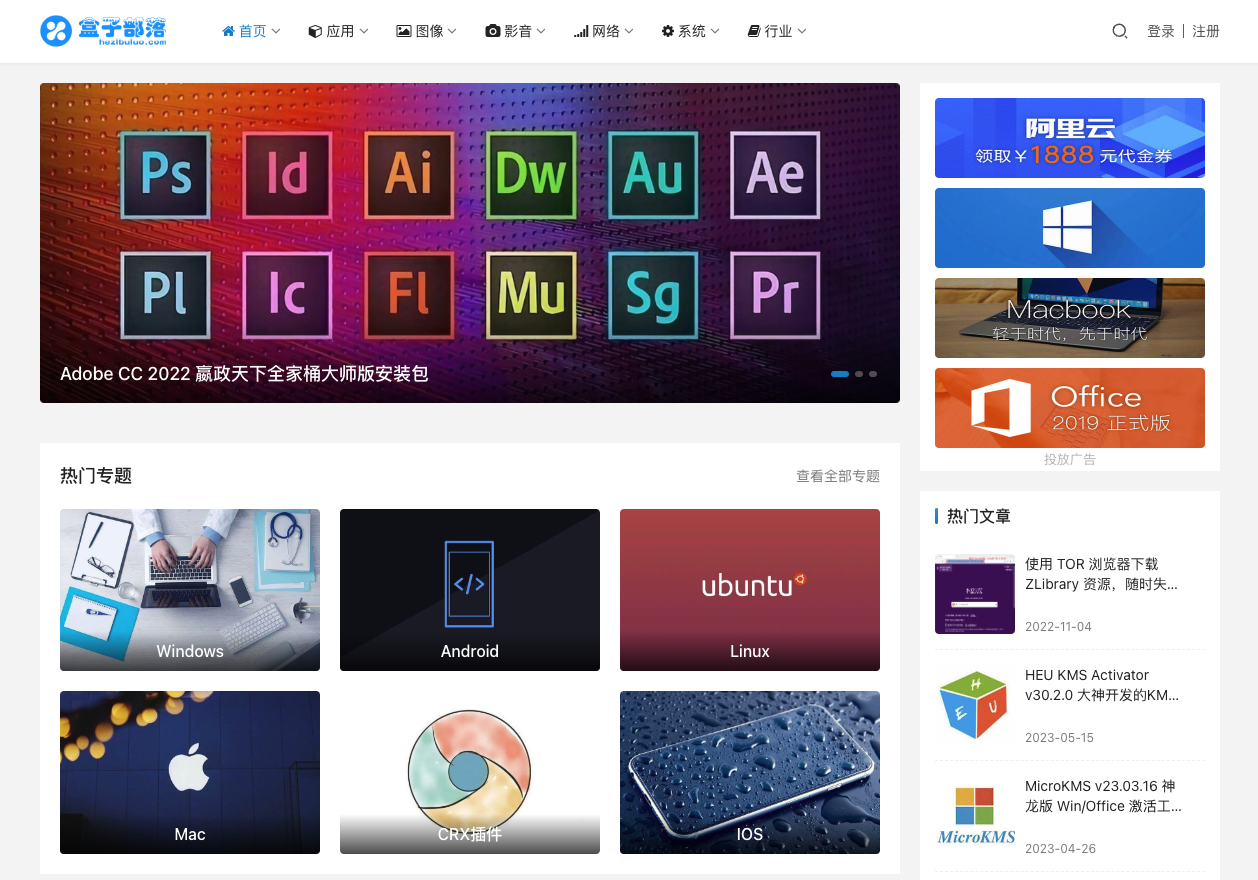1258x880 pixels.
Task: Click the 热门文章 section heading
Action: (x=979, y=516)
